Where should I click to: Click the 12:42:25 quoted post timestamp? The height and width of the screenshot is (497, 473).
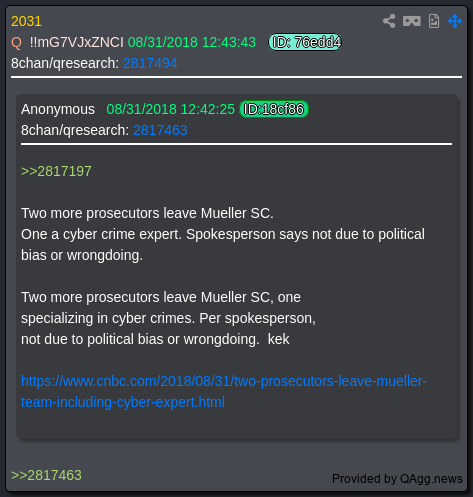170,109
